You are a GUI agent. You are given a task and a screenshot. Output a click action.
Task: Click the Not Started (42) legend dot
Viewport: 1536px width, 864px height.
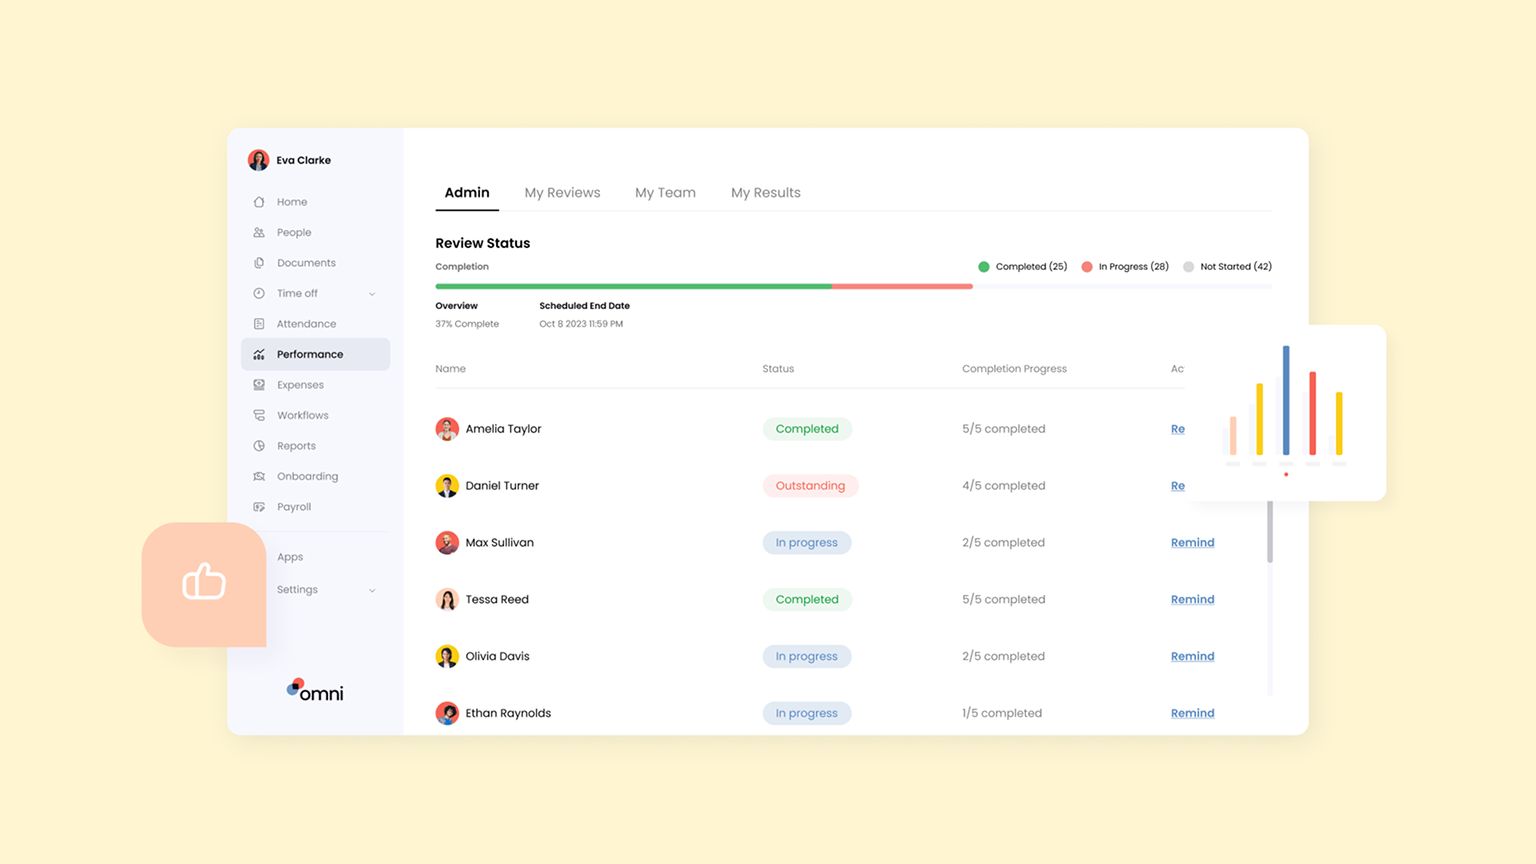coord(1188,267)
